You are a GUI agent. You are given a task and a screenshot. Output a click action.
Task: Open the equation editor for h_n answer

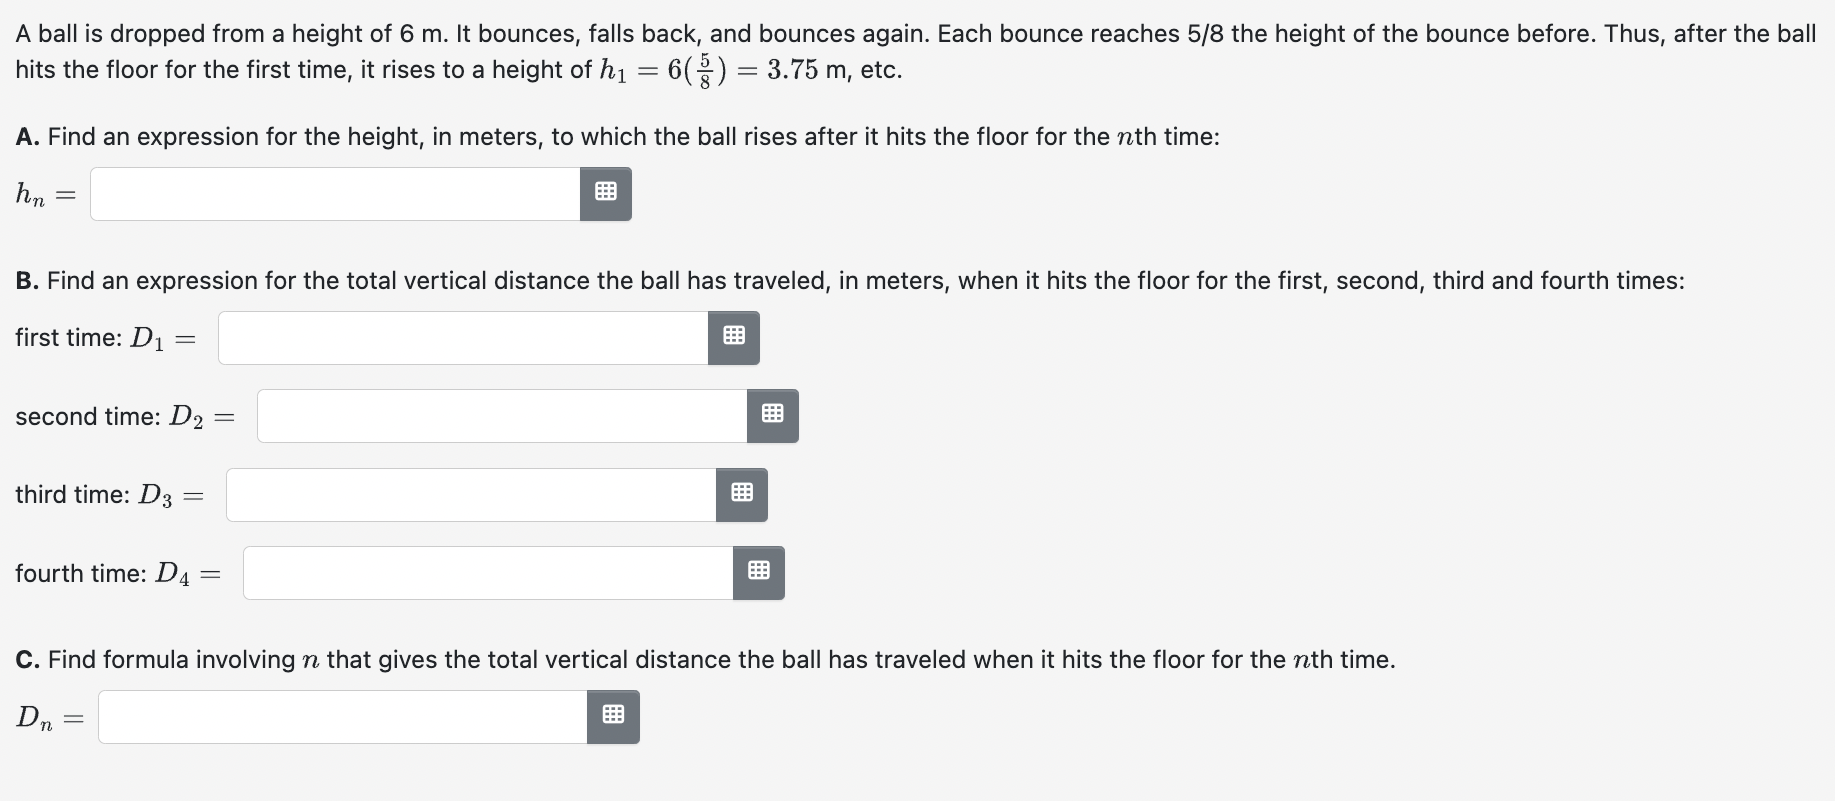click(604, 193)
